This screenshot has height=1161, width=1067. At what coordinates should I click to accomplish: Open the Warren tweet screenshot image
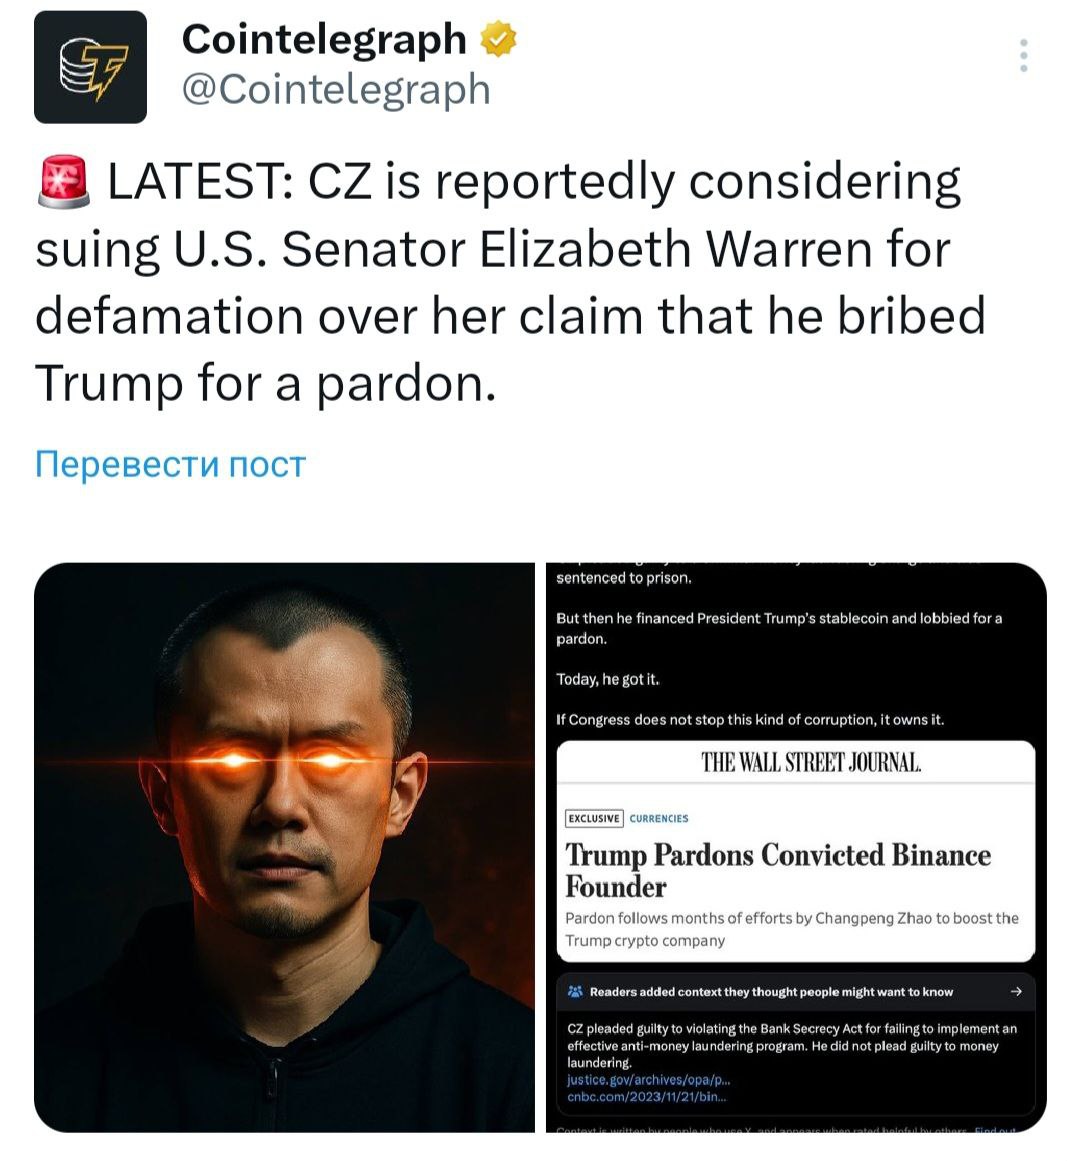pyautogui.click(x=796, y=847)
